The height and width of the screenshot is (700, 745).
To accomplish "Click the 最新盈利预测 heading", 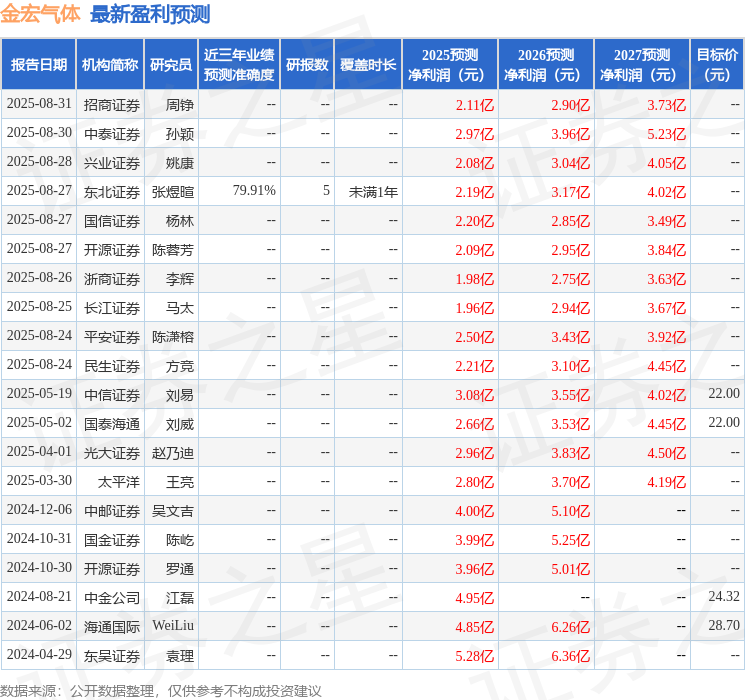I will click(x=150, y=14).
